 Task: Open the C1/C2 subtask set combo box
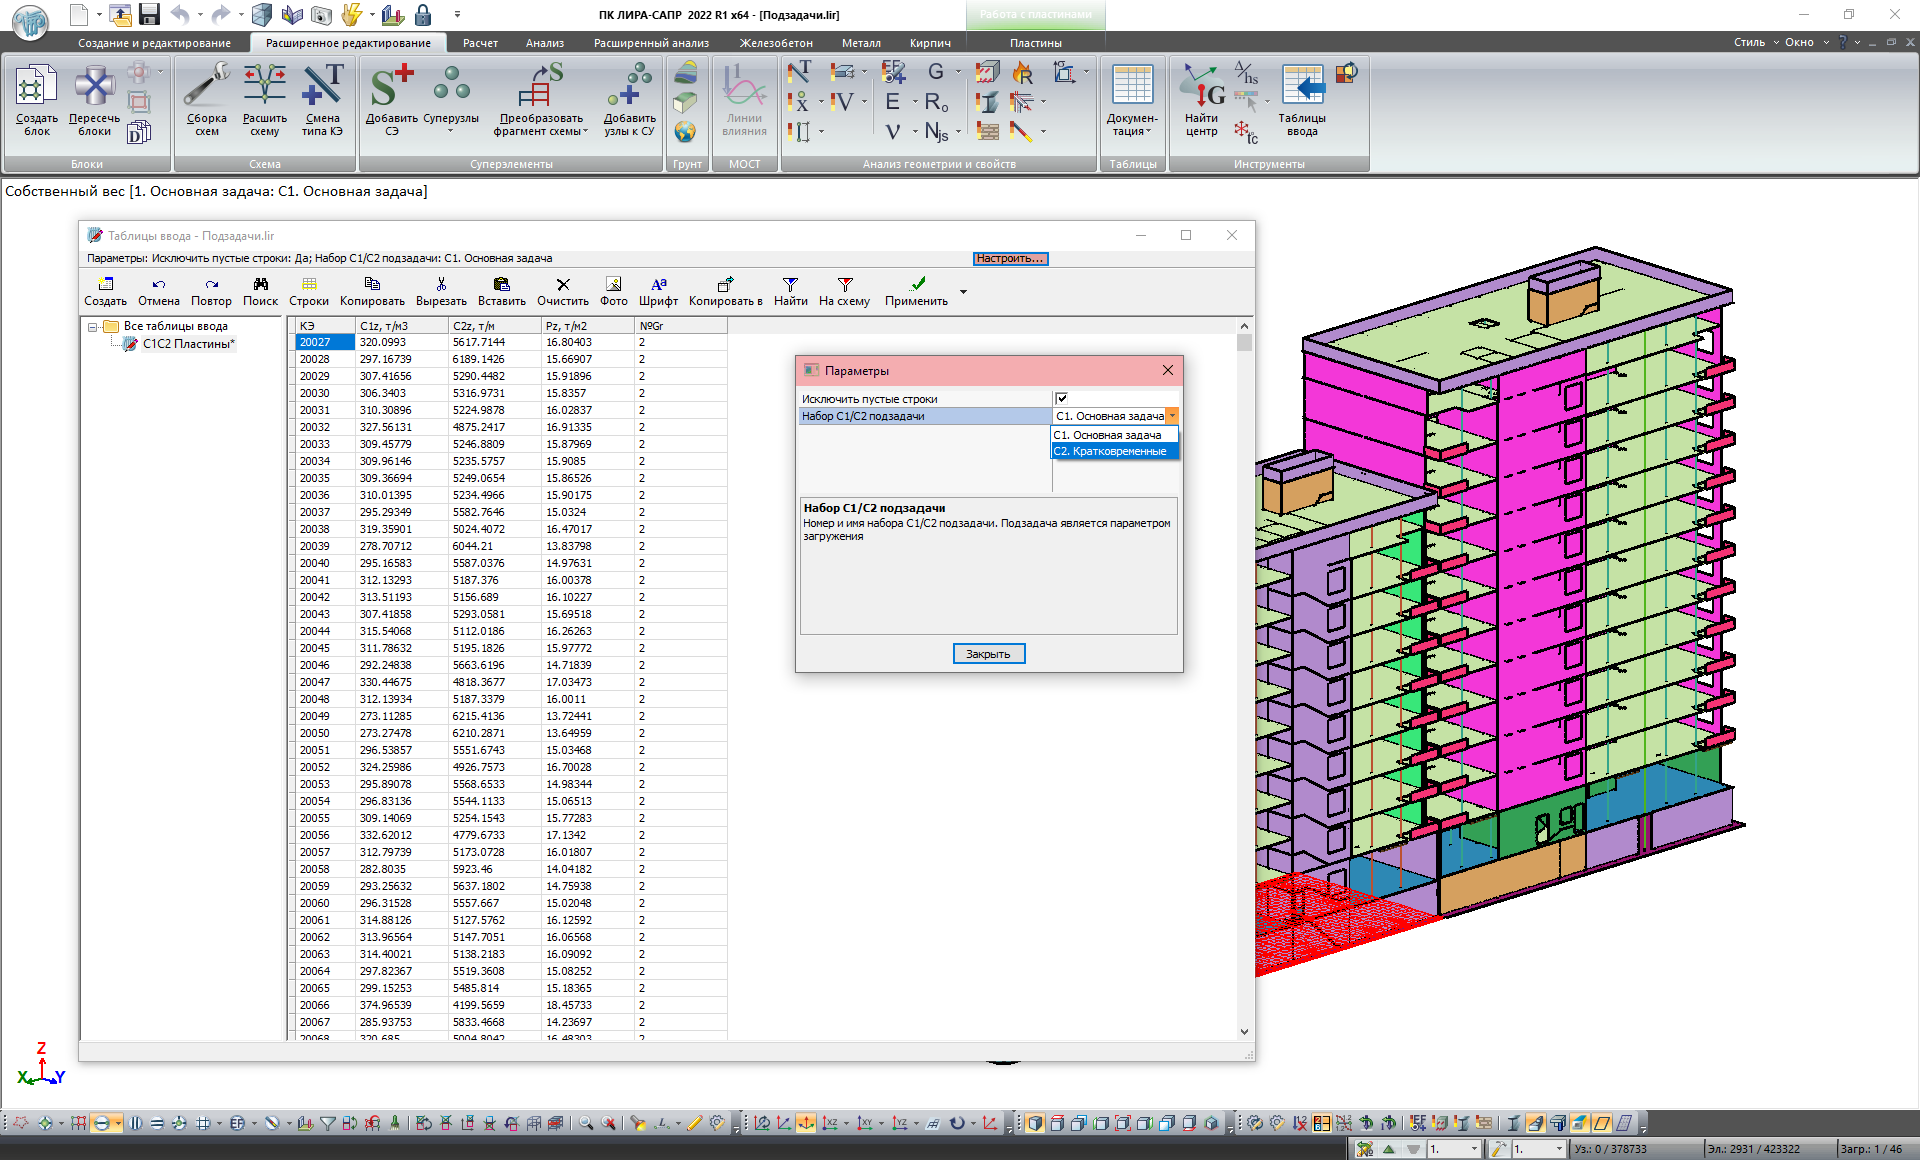(1172, 416)
